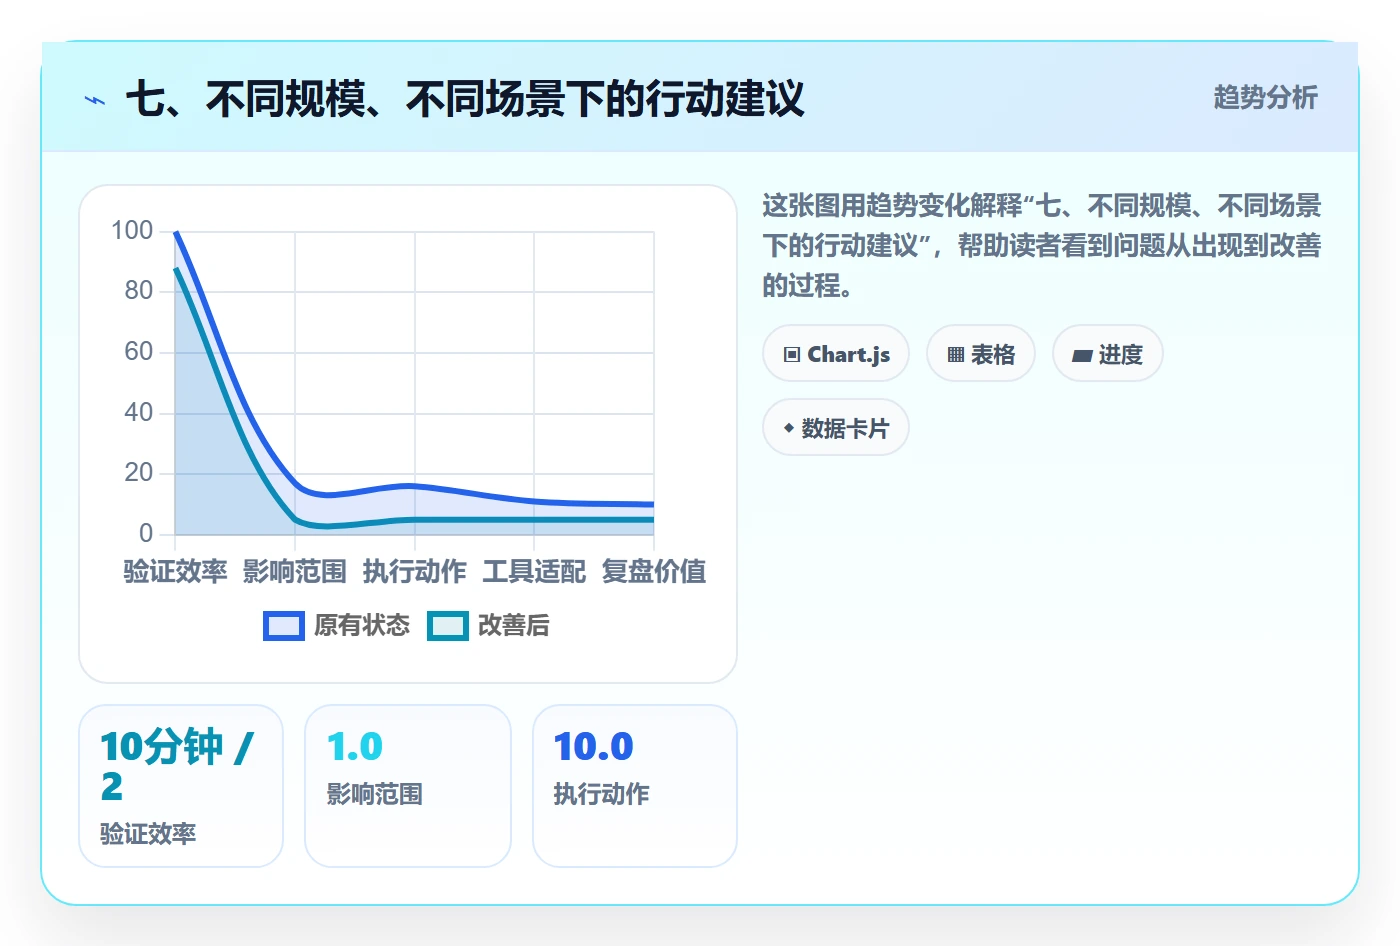Image resolution: width=1400 pixels, height=946 pixels.
Task: Click the 影响范围 x-axis label in the chart
Action: pyautogui.click(x=295, y=572)
